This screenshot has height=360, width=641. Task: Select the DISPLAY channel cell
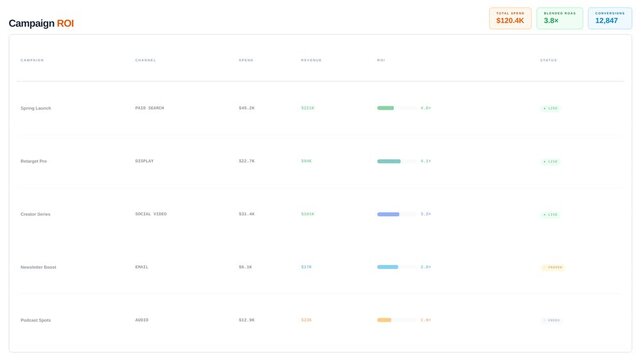tap(144, 161)
